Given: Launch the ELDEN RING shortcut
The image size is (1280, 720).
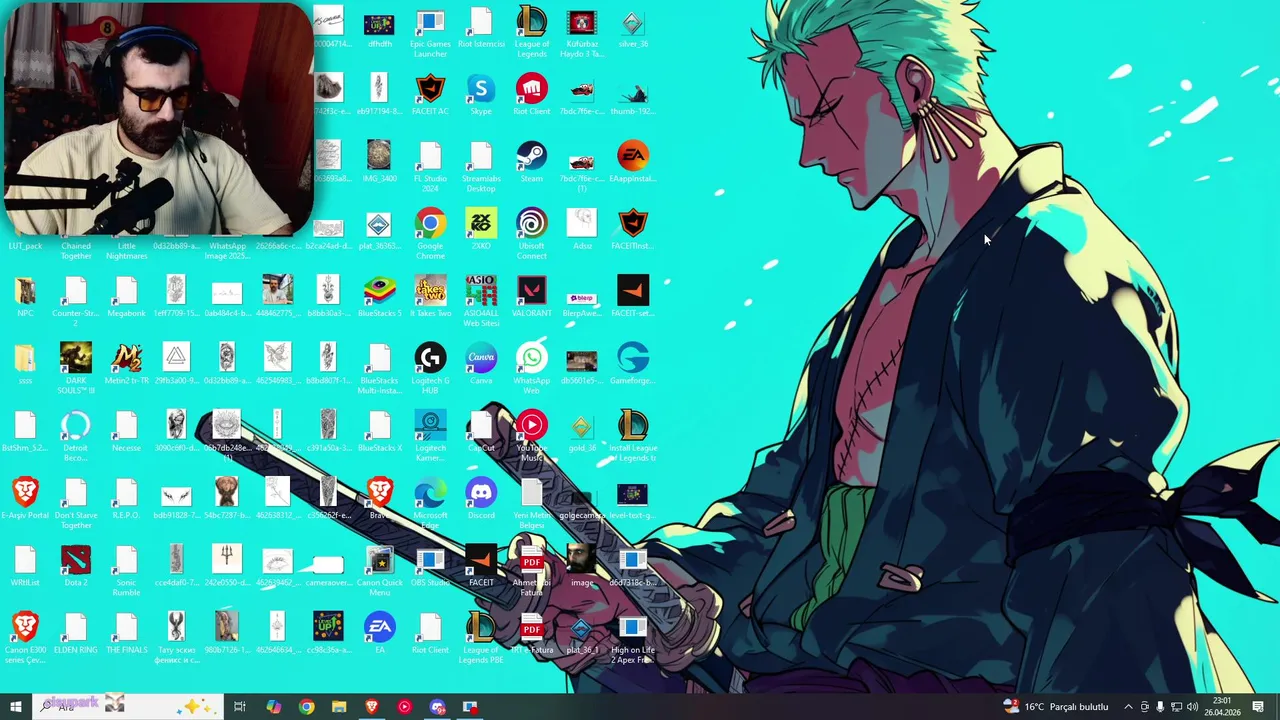Looking at the screenshot, I should (x=76, y=631).
